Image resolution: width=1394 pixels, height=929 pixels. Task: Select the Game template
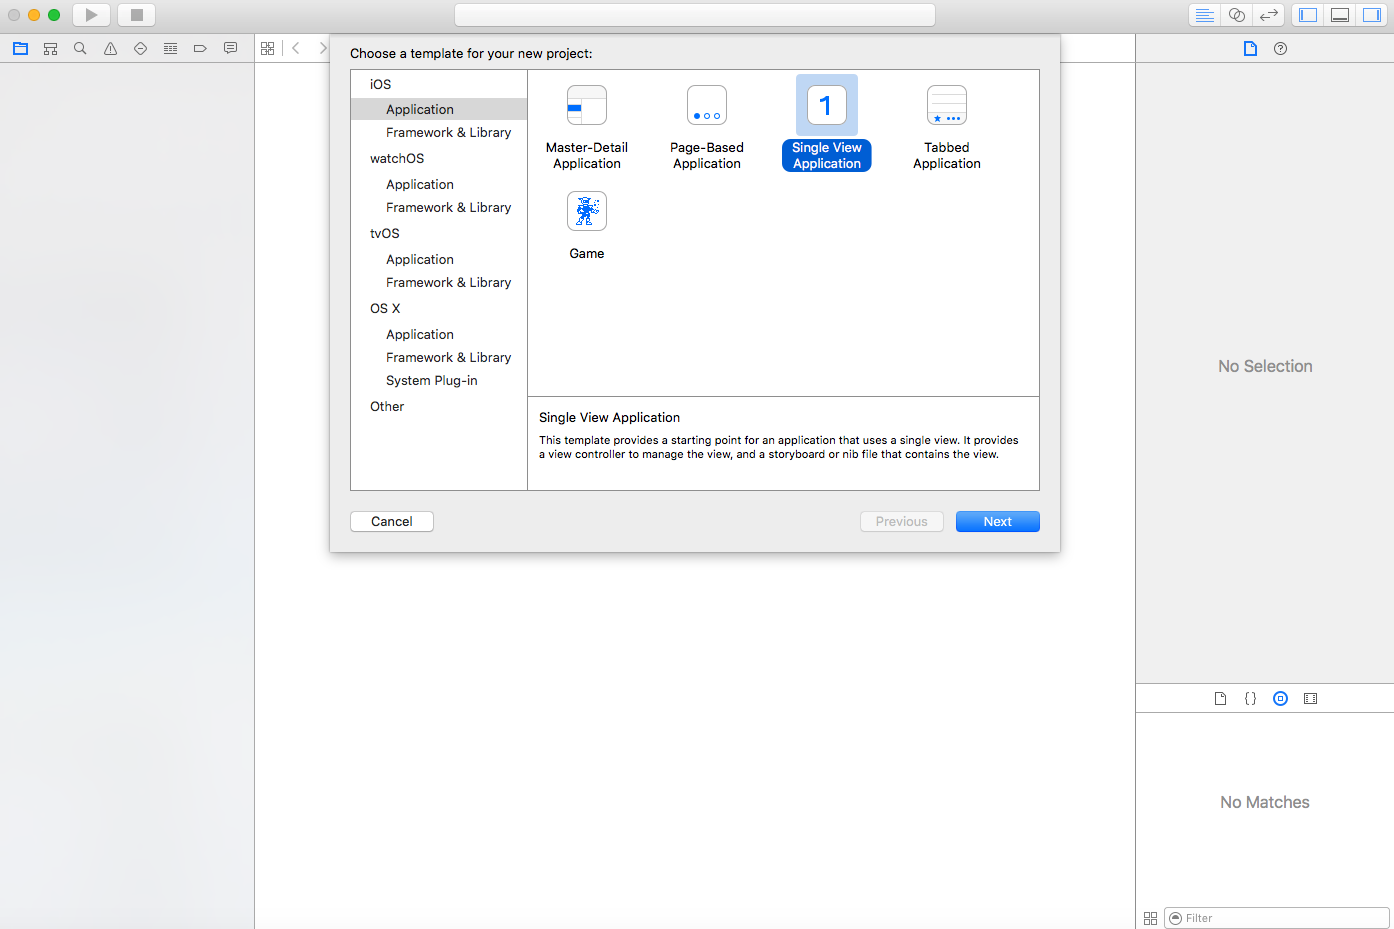coord(587,226)
